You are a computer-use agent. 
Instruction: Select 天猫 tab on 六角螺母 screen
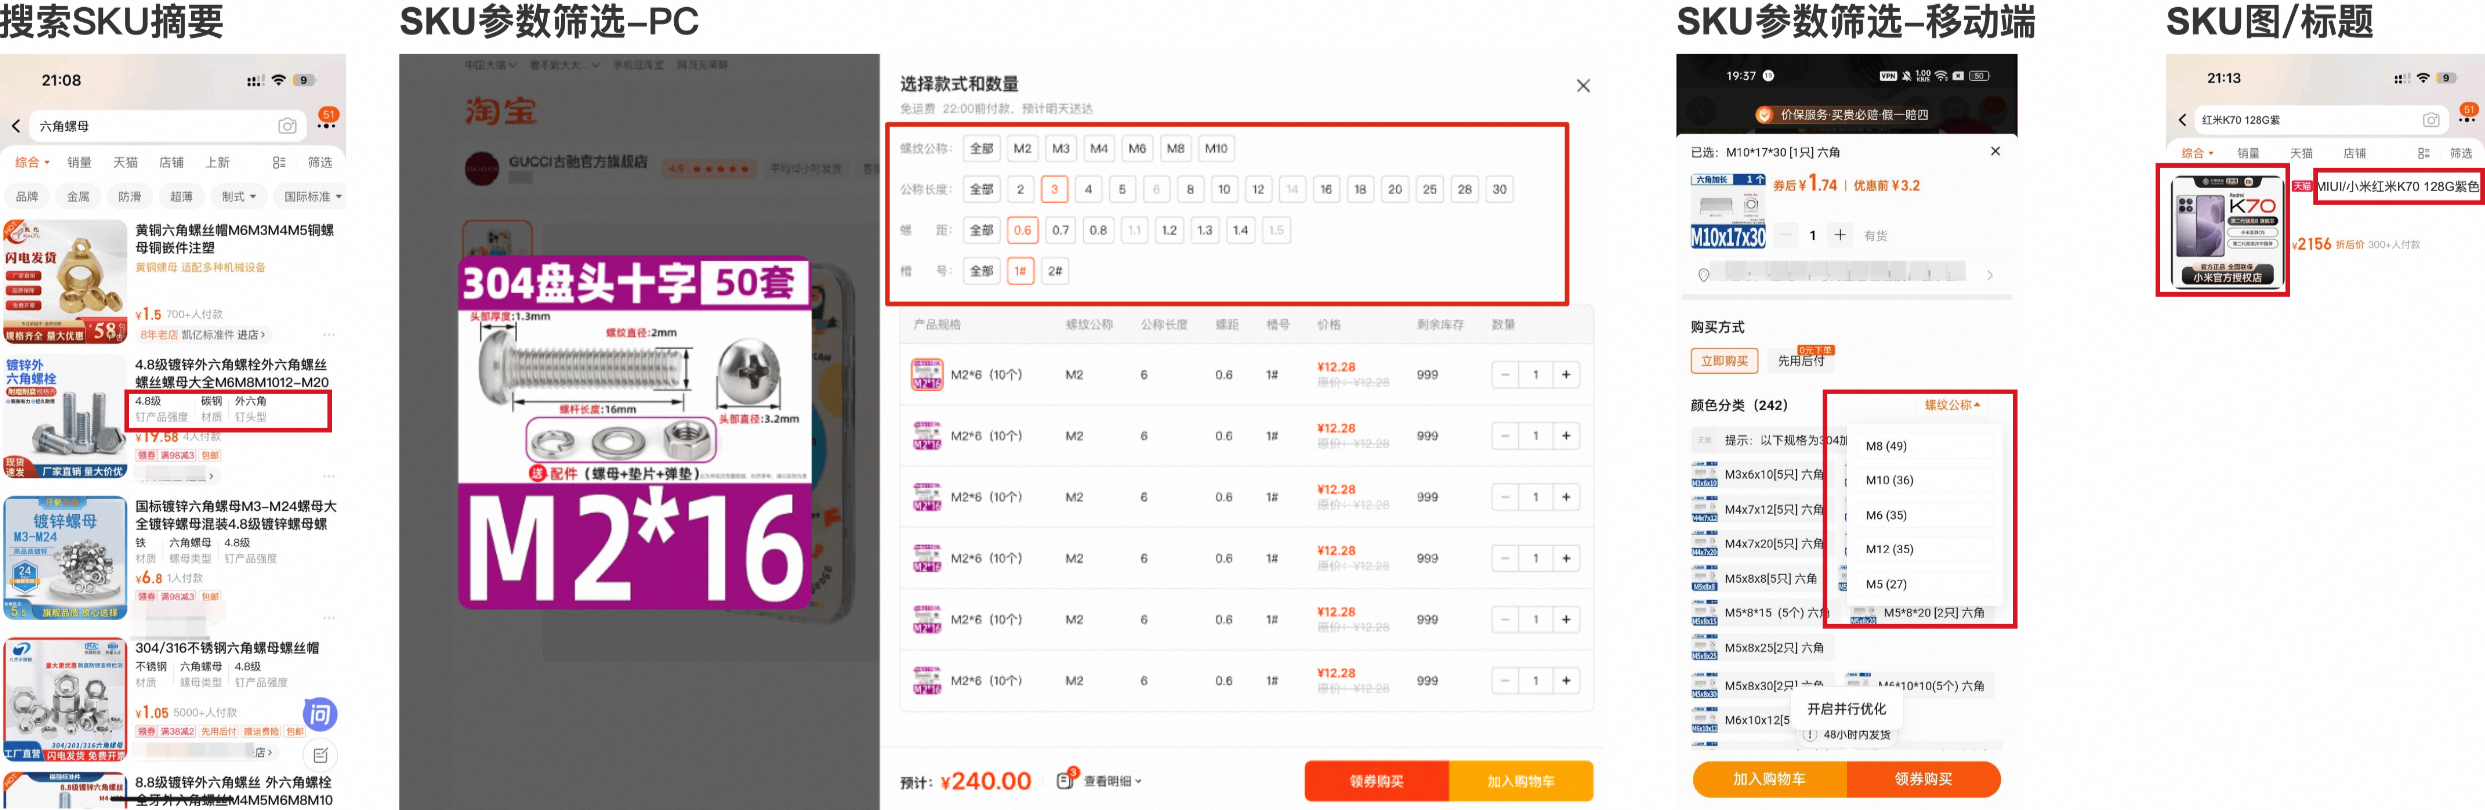[x=125, y=162]
